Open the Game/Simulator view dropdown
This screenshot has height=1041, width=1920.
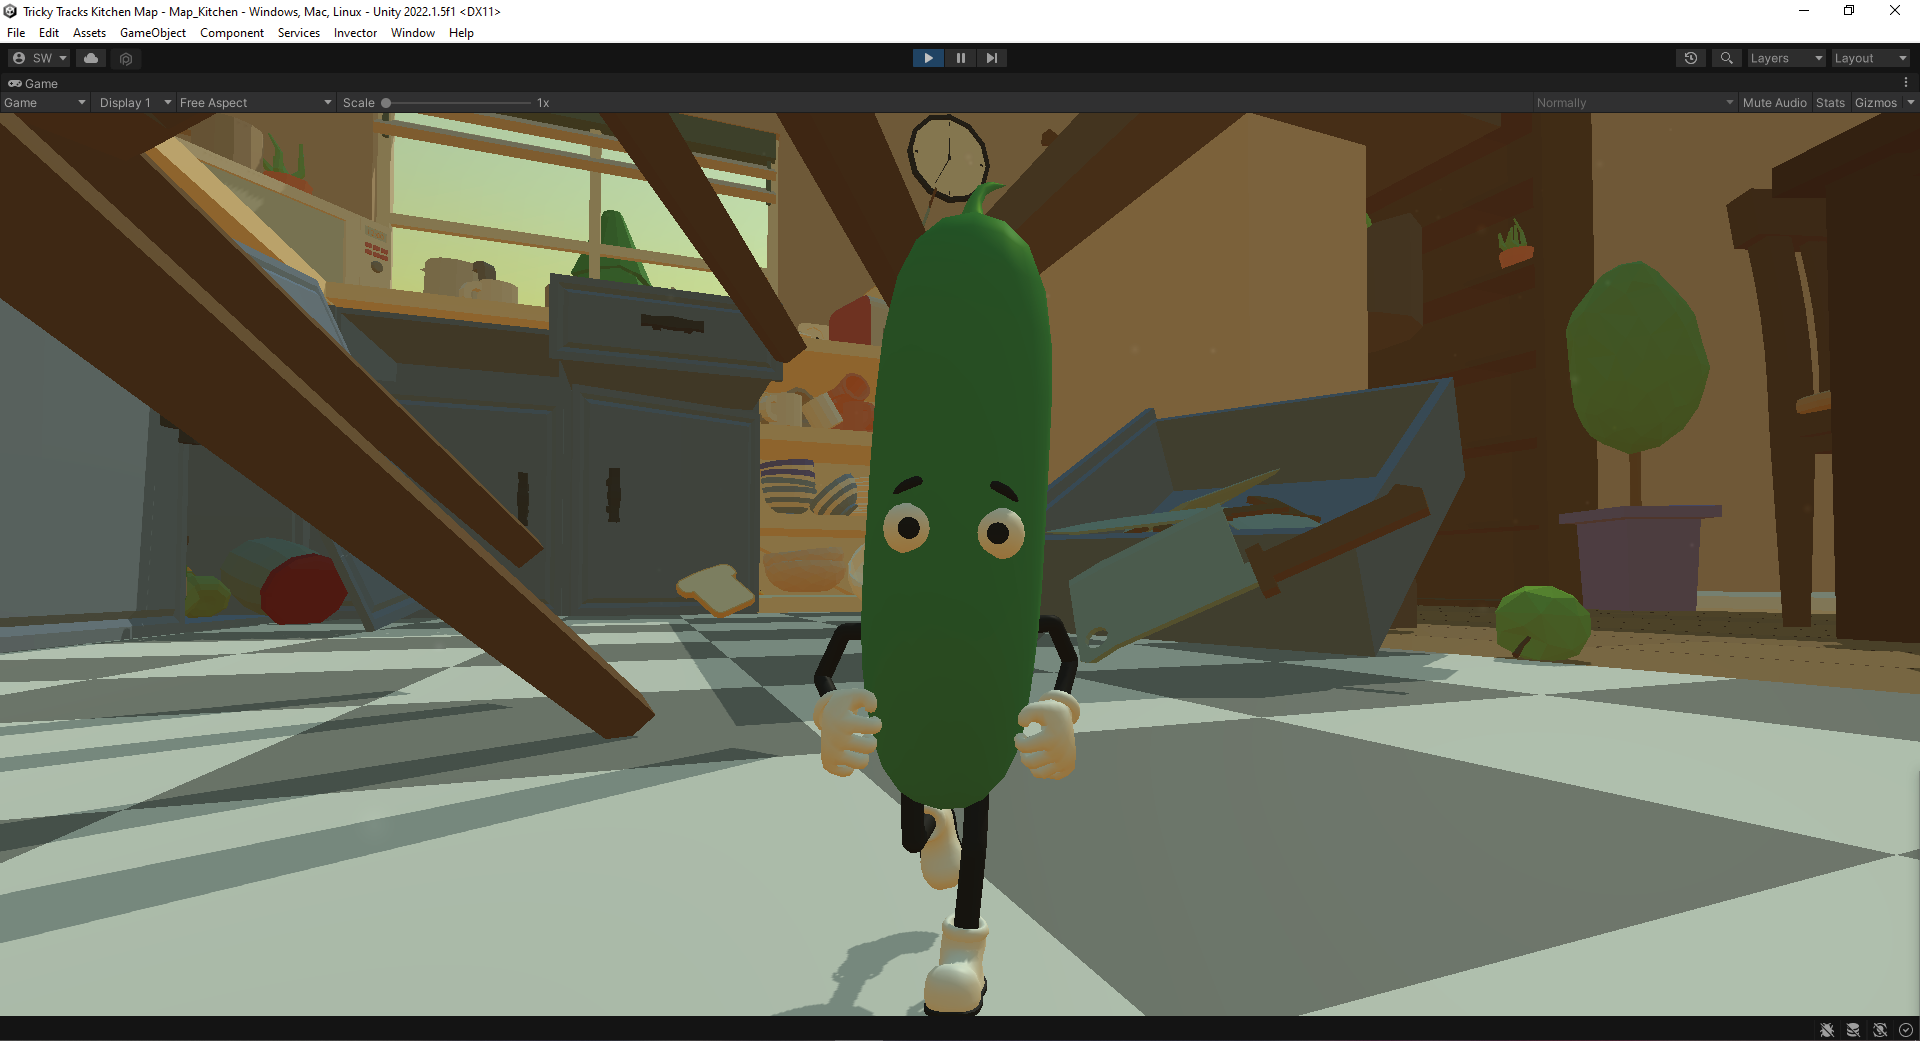point(45,103)
